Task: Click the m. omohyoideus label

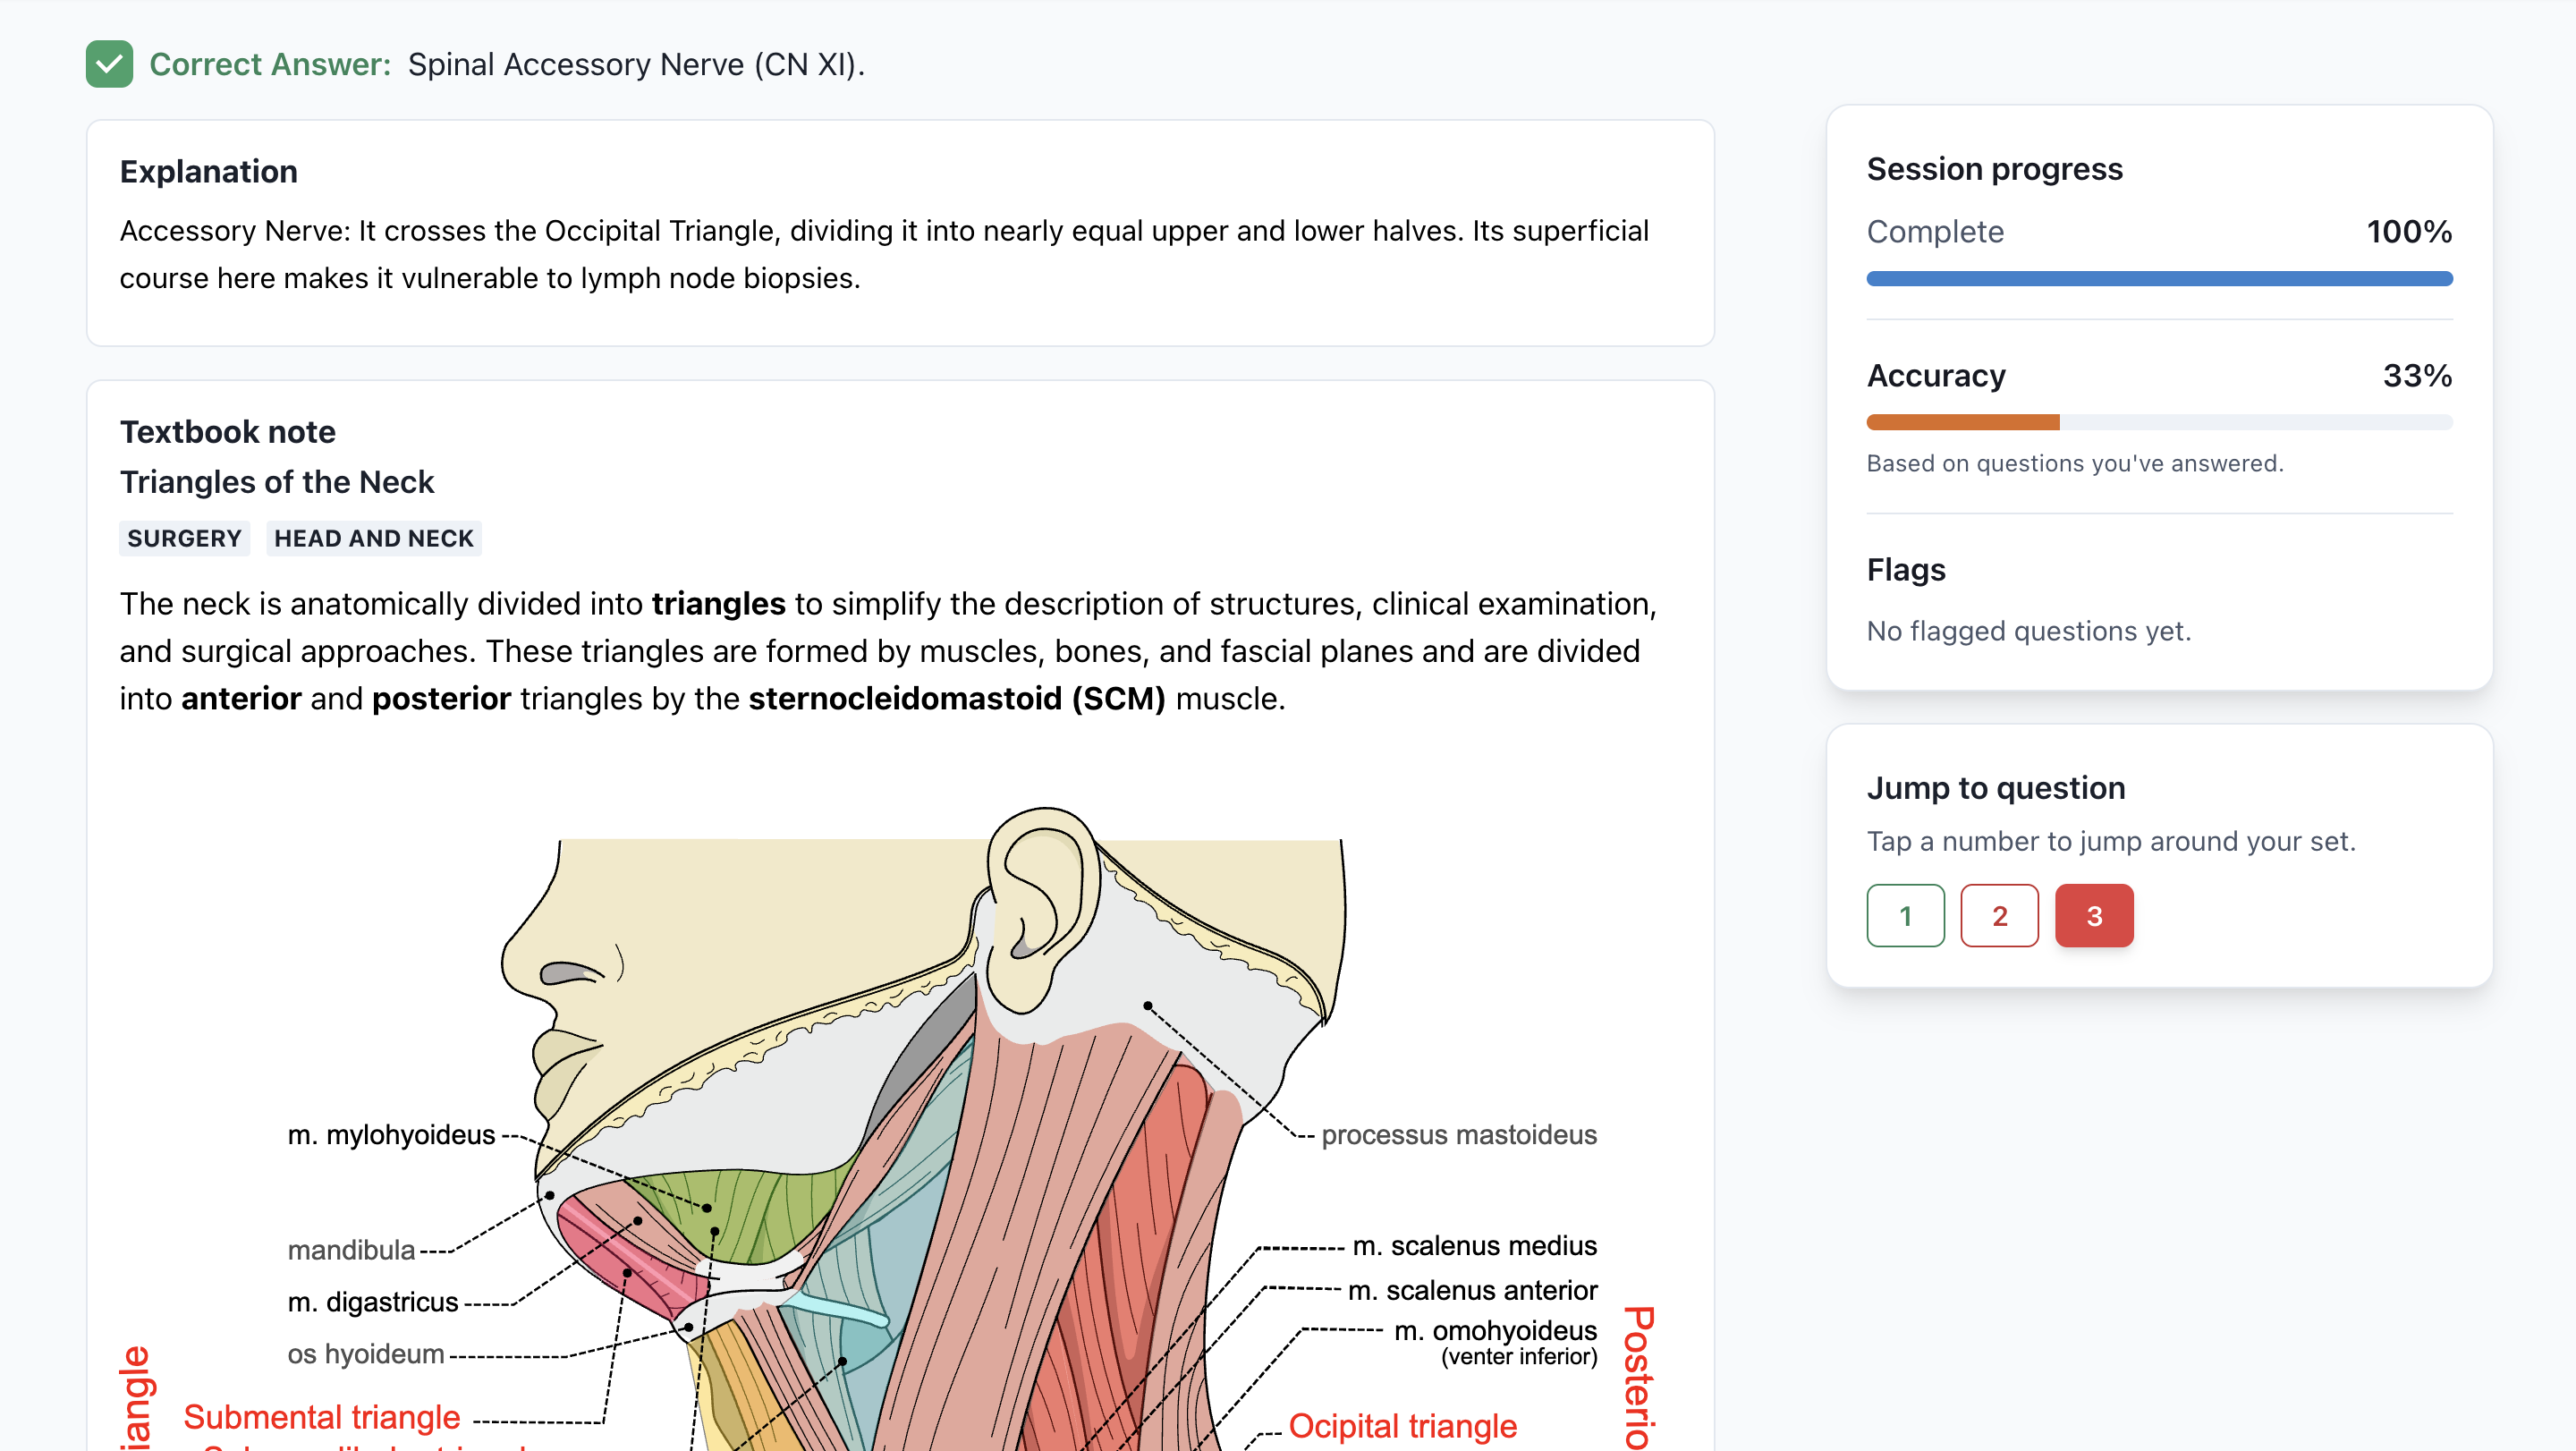Action: tap(1495, 1330)
